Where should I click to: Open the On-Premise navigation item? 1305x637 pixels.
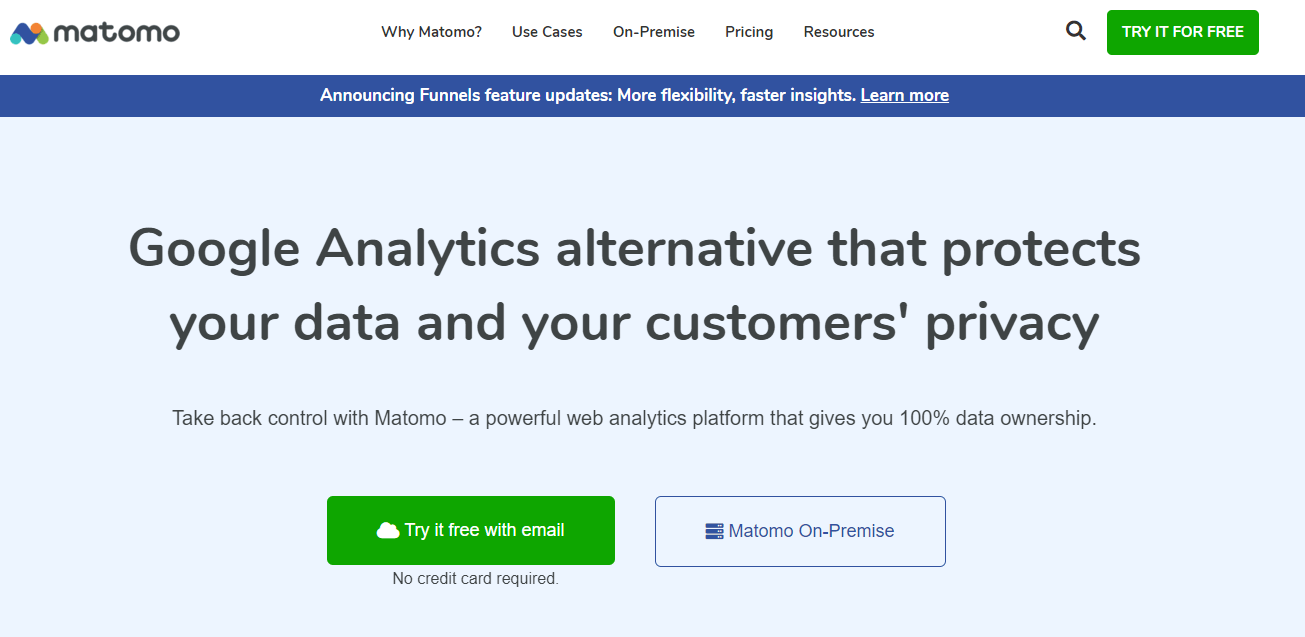pyautogui.click(x=653, y=31)
